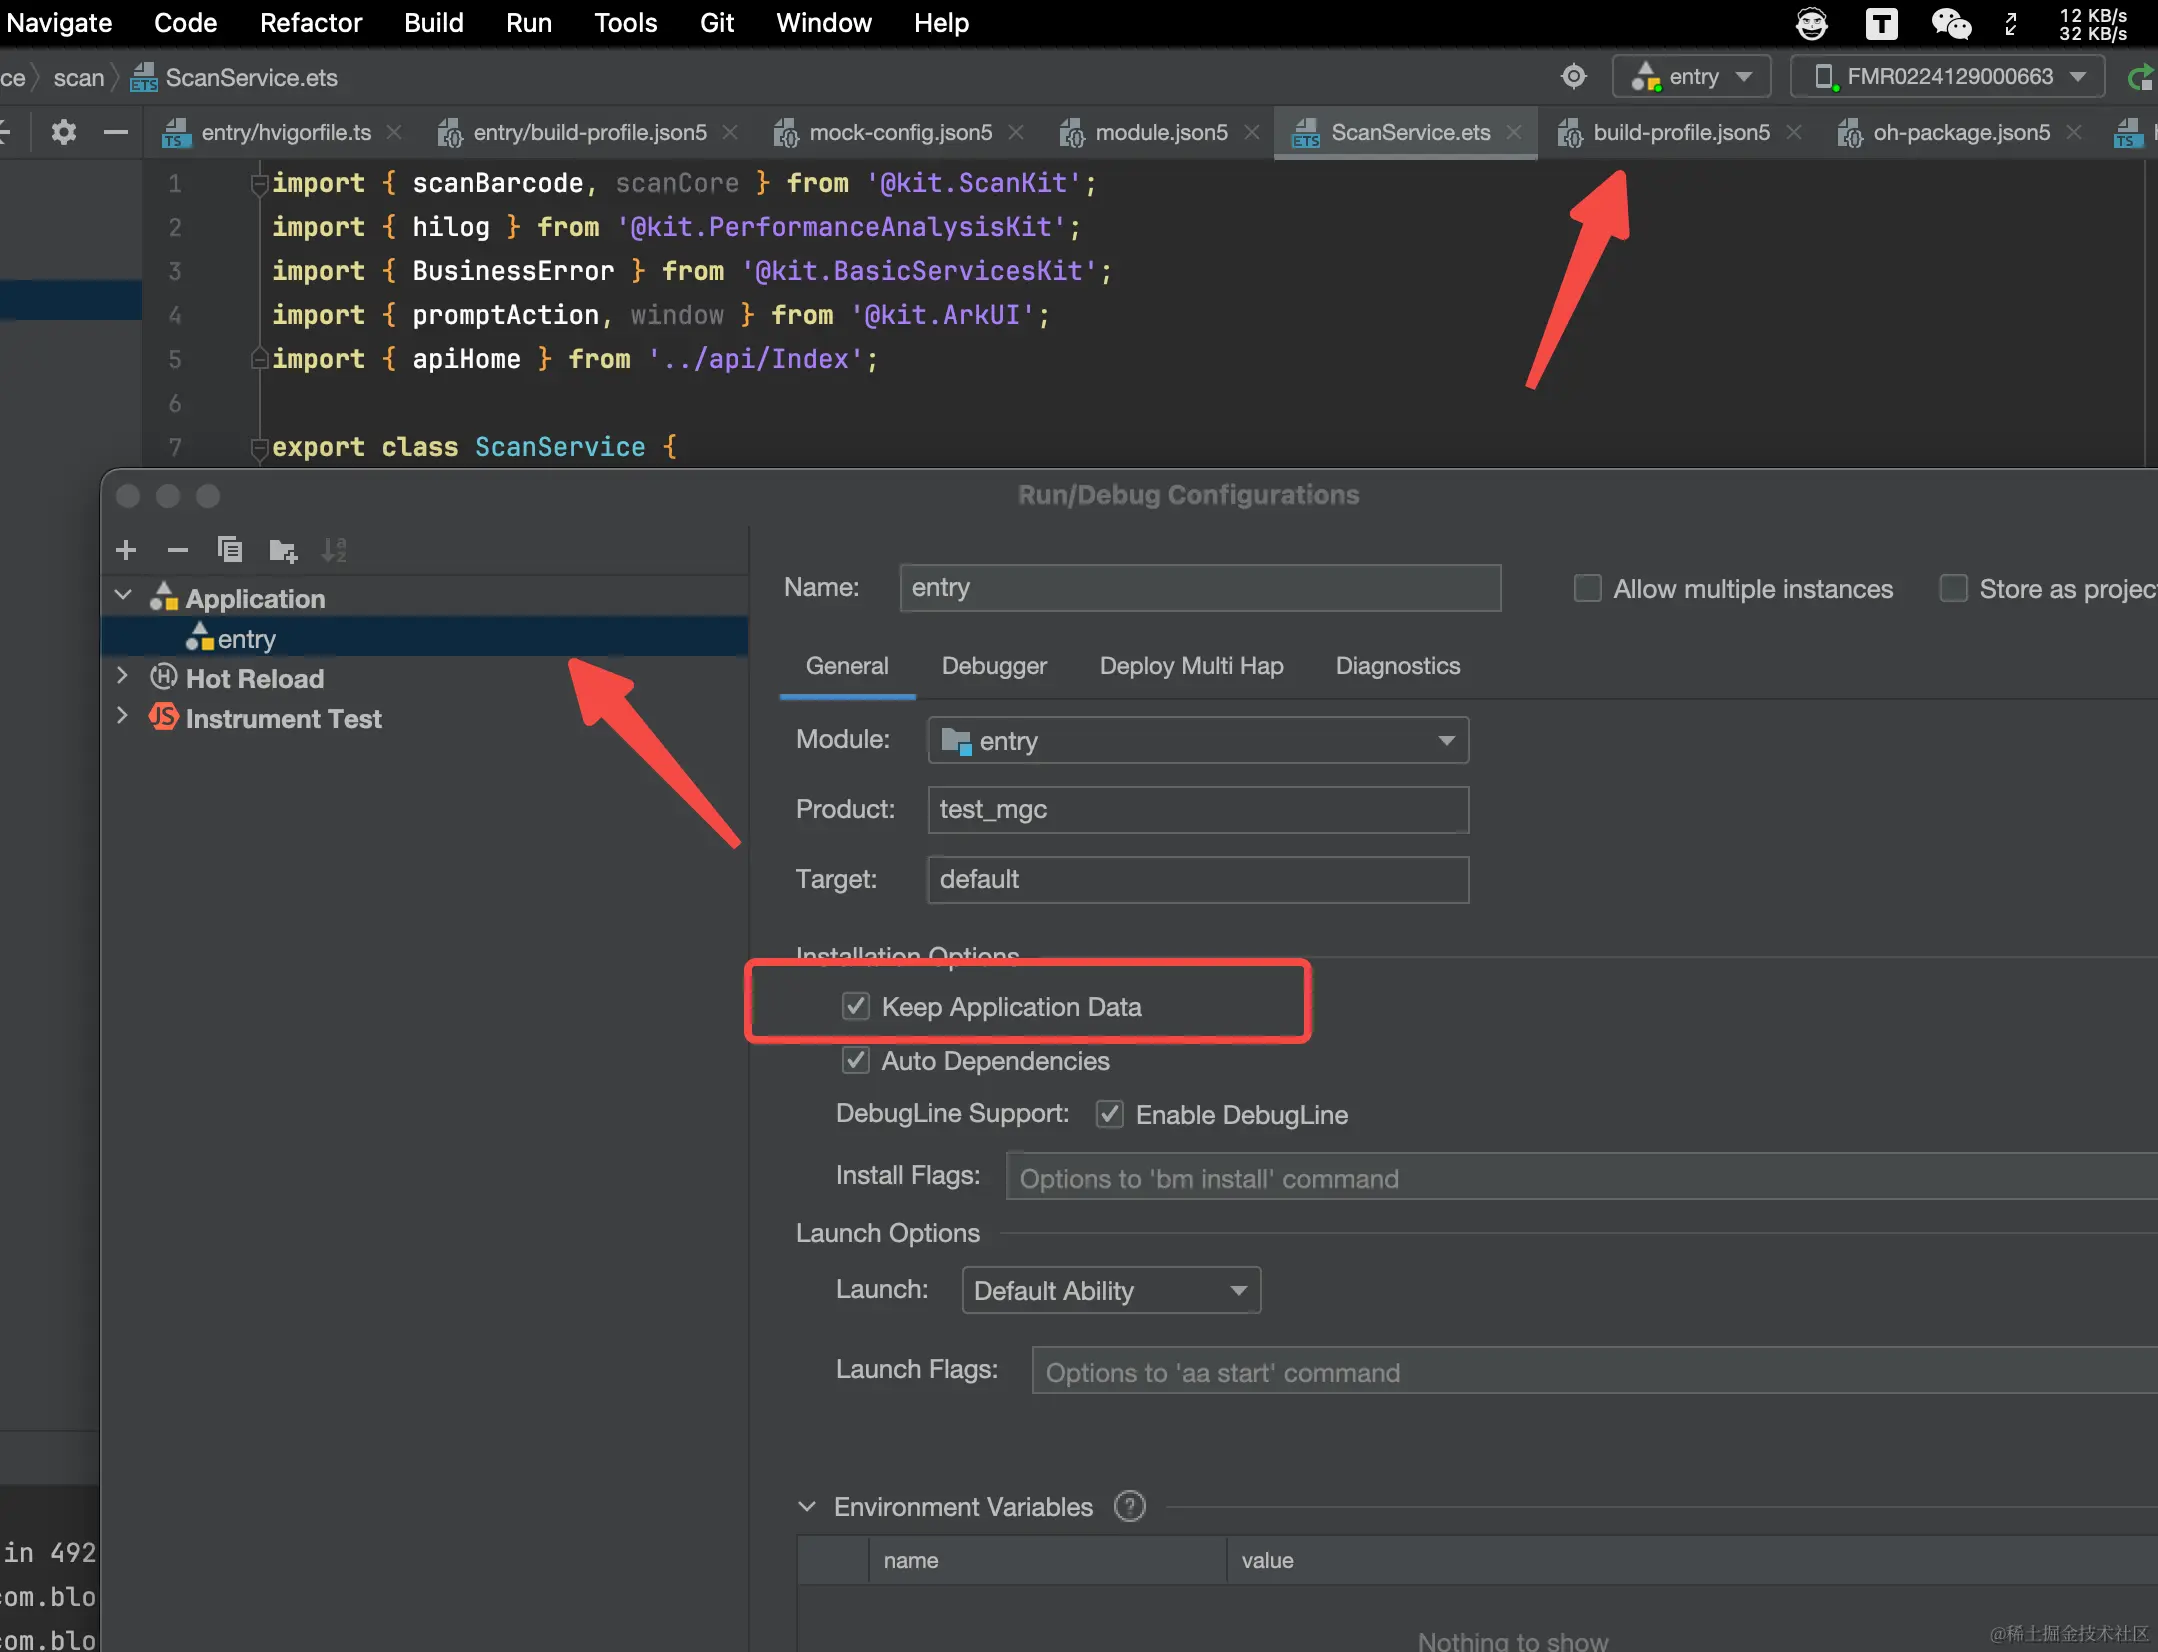Close the module.json5 tab

pos(1251,132)
